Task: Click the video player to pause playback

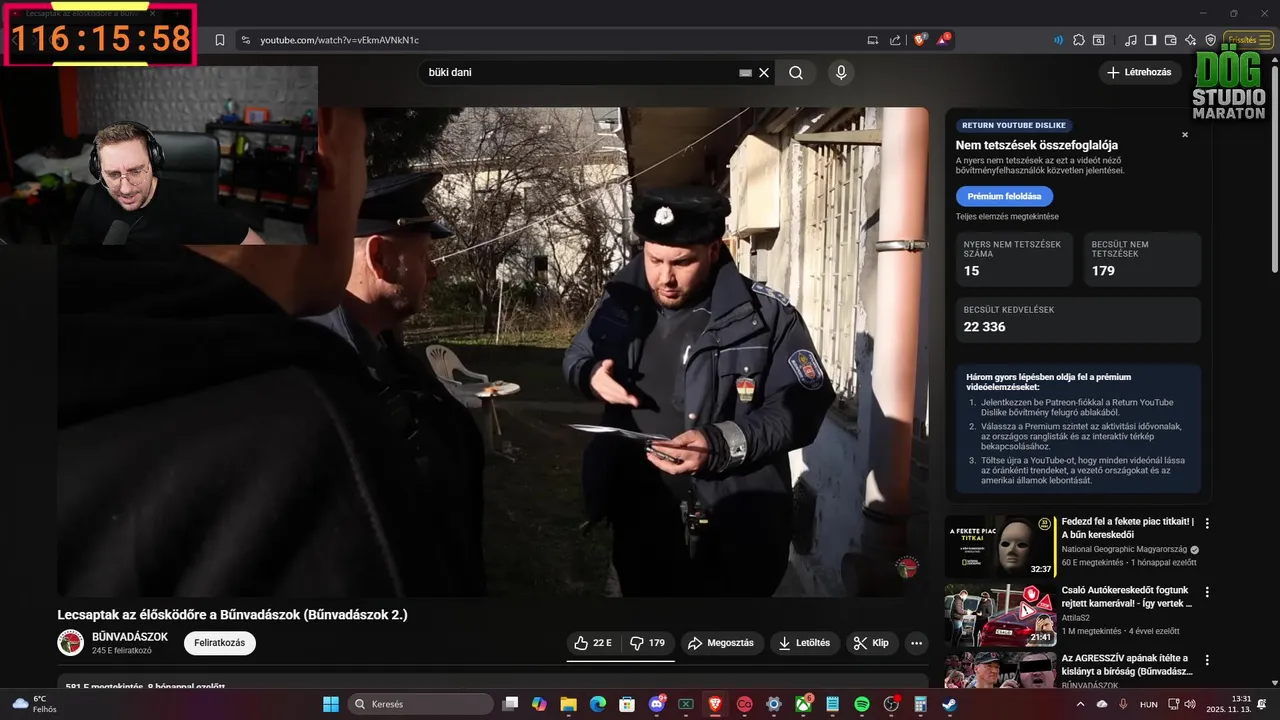Action: [x=493, y=352]
